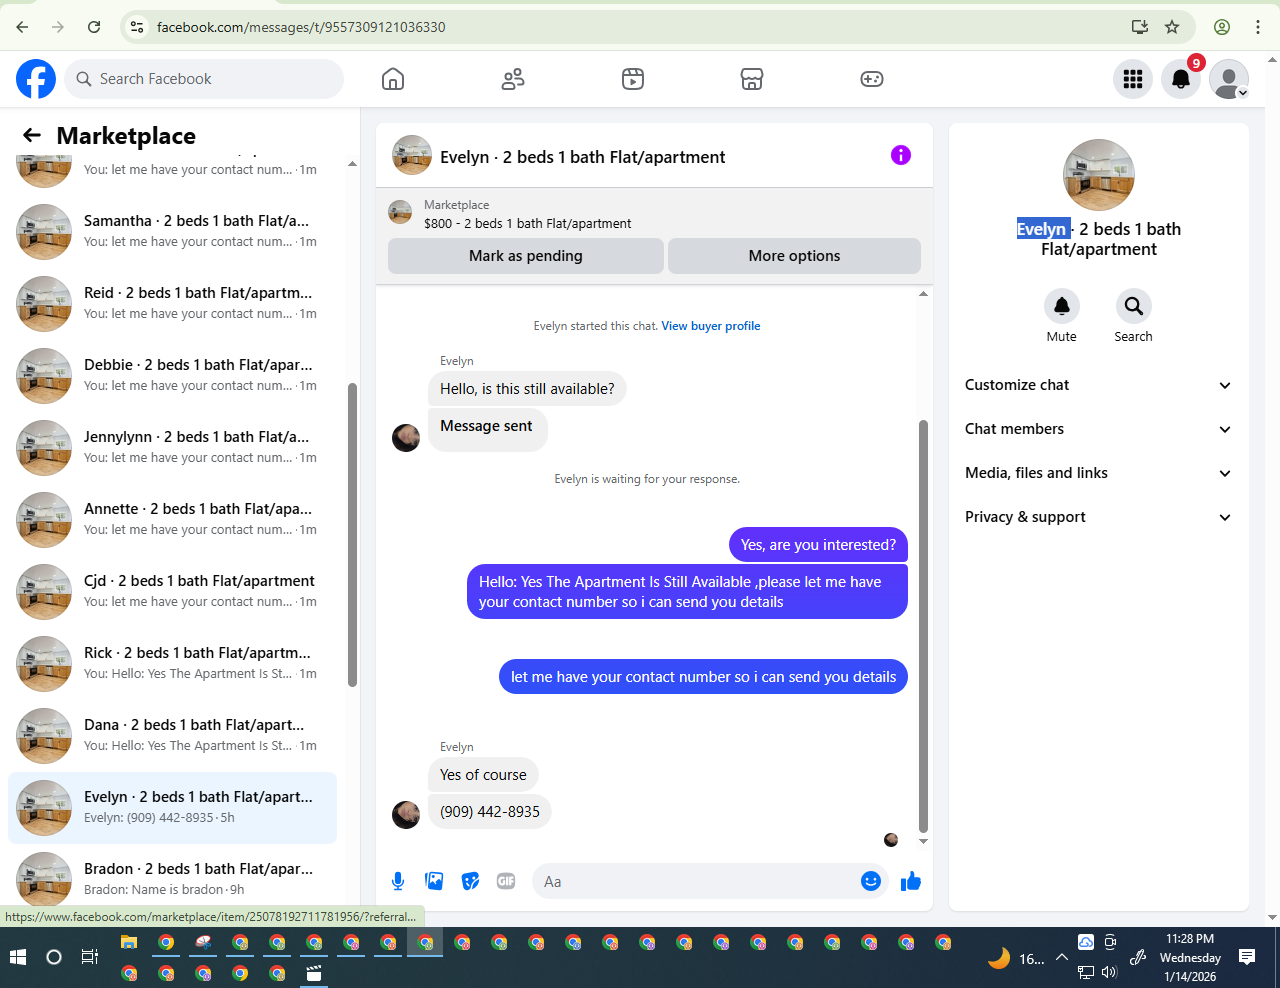
Task: Open Reid's conversation in the list
Action: coord(172,304)
